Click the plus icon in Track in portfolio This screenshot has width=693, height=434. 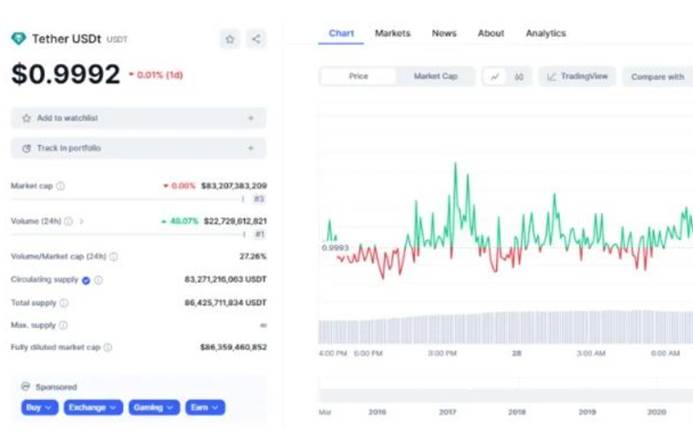click(251, 148)
